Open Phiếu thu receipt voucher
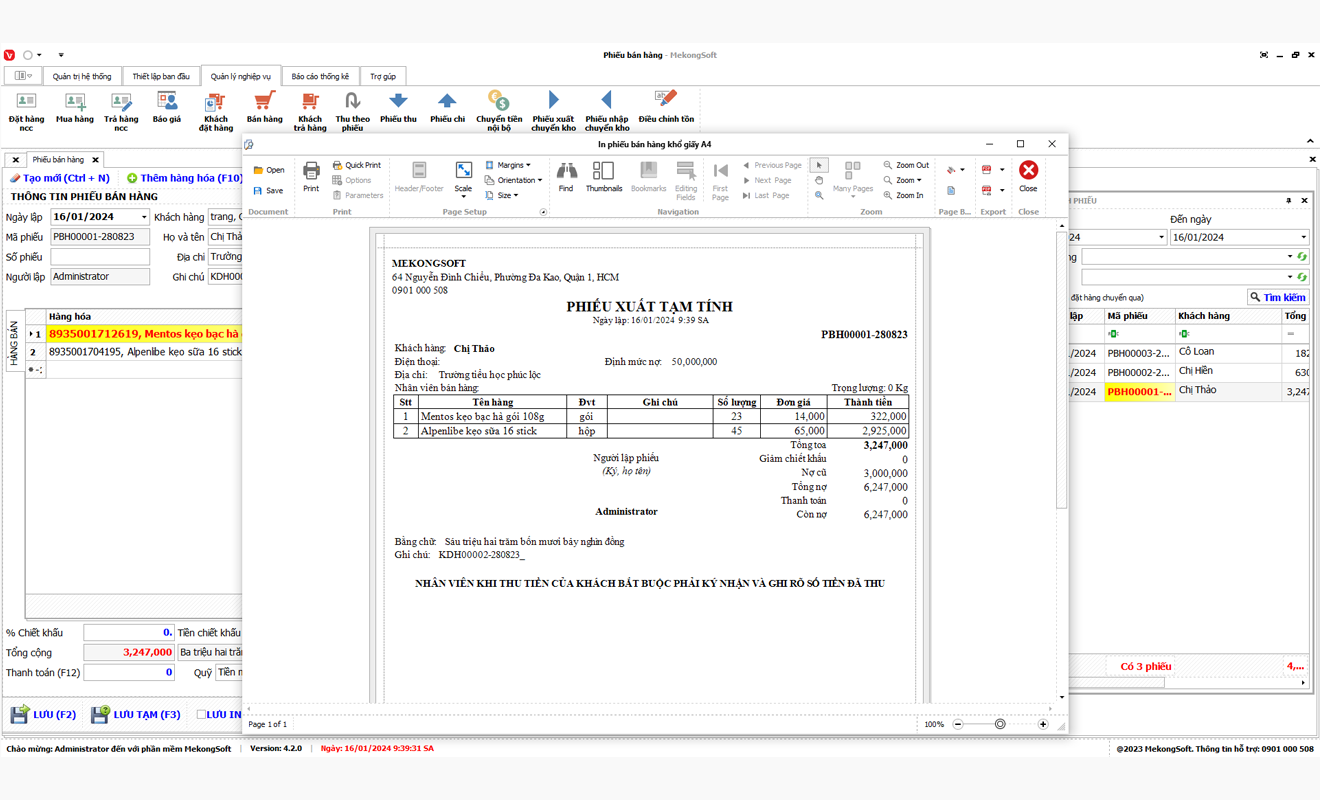 (x=398, y=108)
